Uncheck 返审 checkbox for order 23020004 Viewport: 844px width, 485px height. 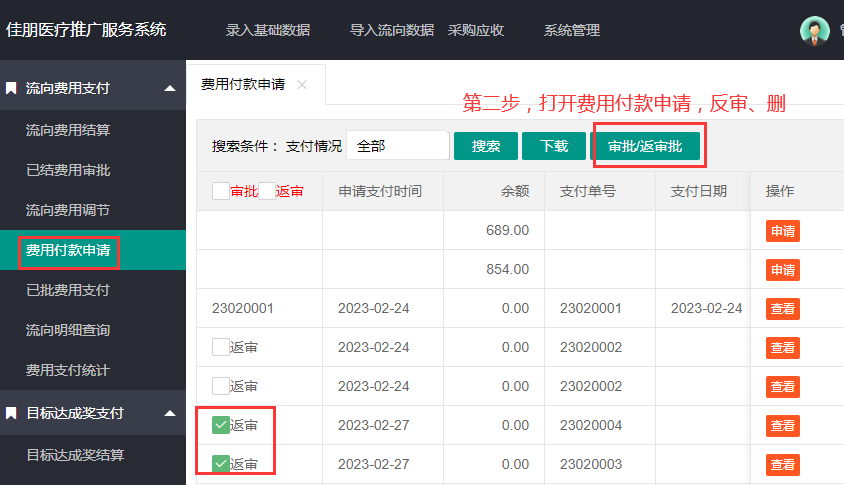(221, 425)
